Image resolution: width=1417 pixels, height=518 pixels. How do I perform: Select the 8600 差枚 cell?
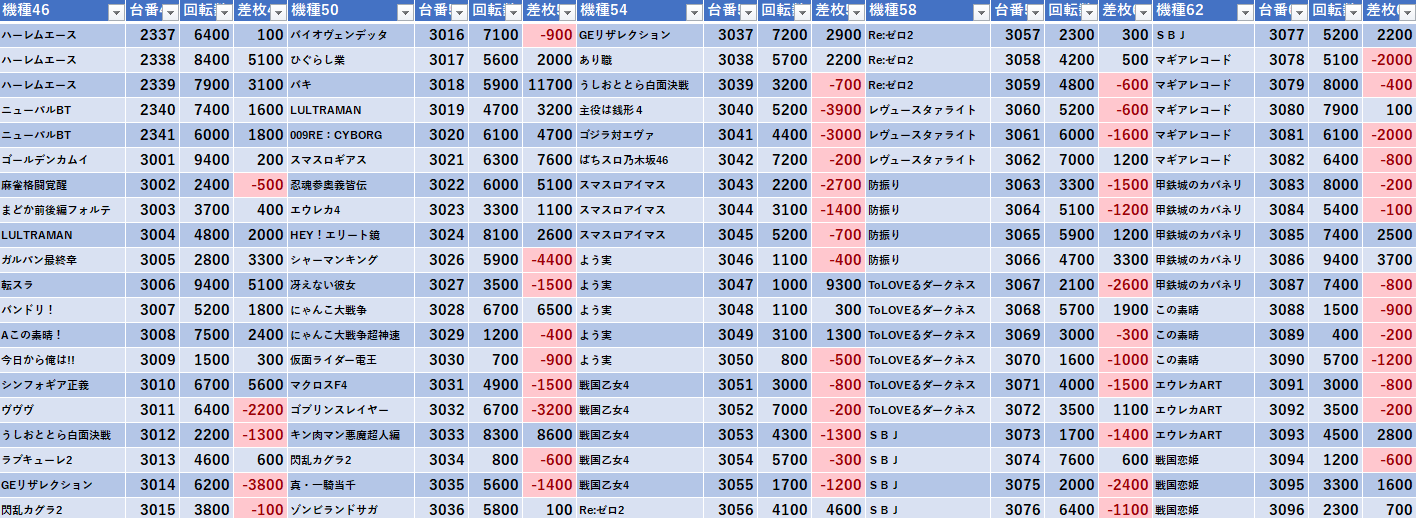pyautogui.click(x=549, y=435)
